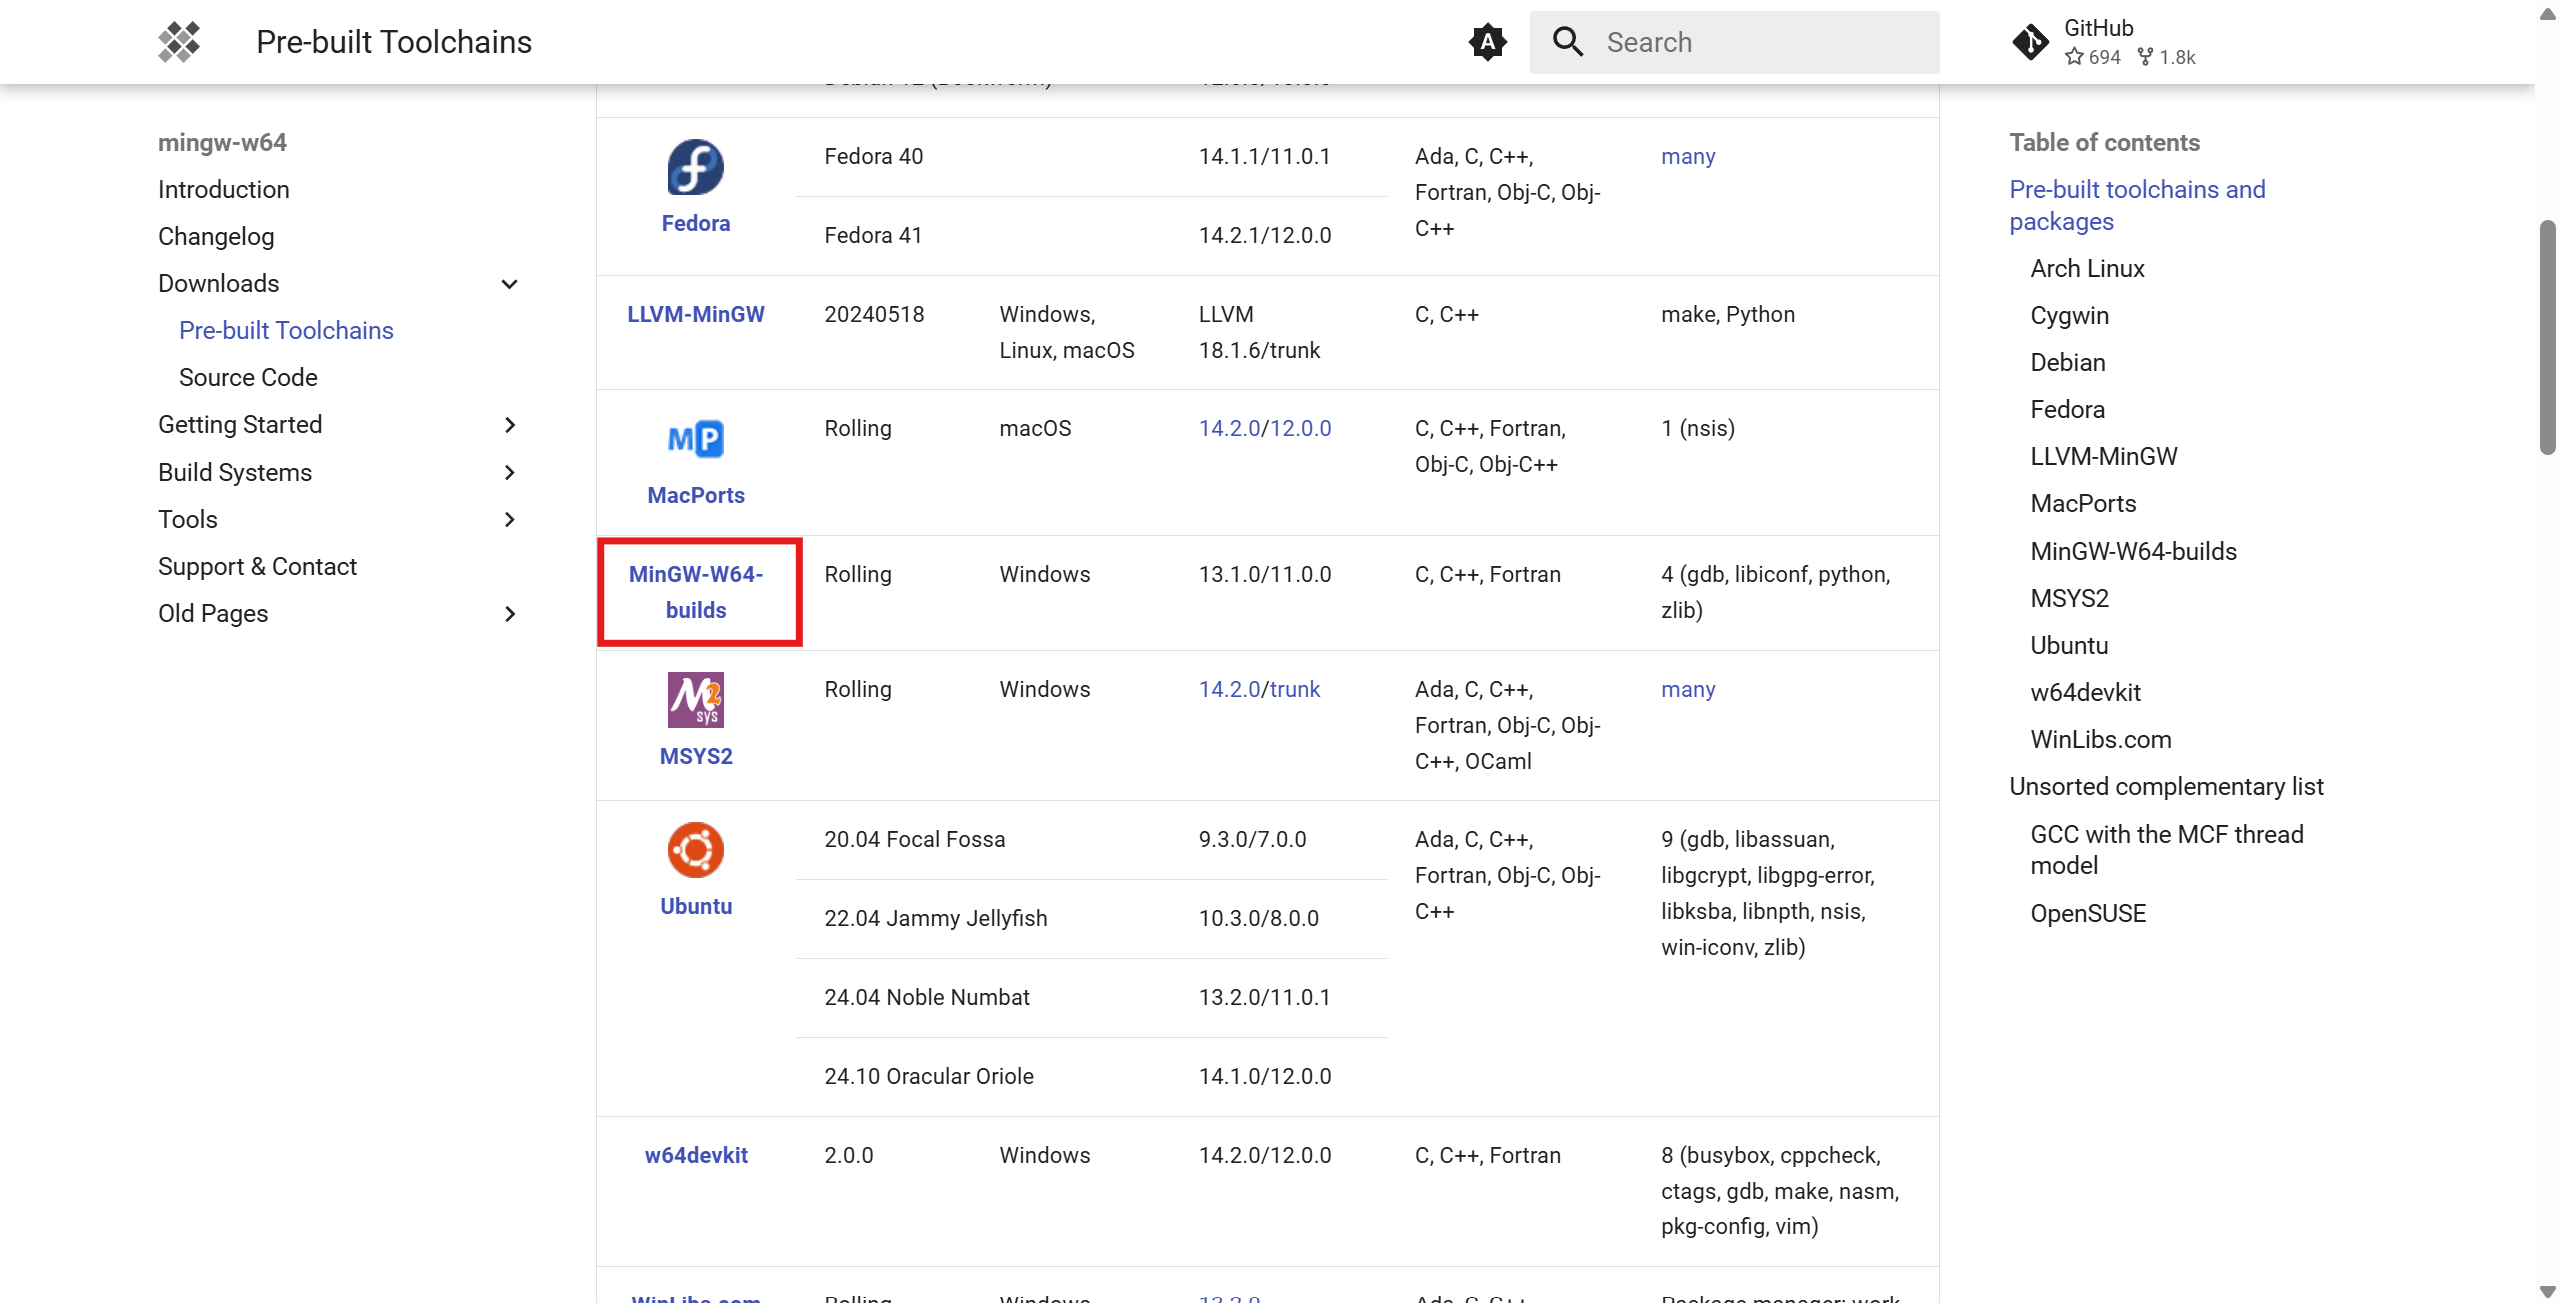Open the Source Code nav item
Viewport: 2560px width, 1303px height.
pyautogui.click(x=248, y=377)
